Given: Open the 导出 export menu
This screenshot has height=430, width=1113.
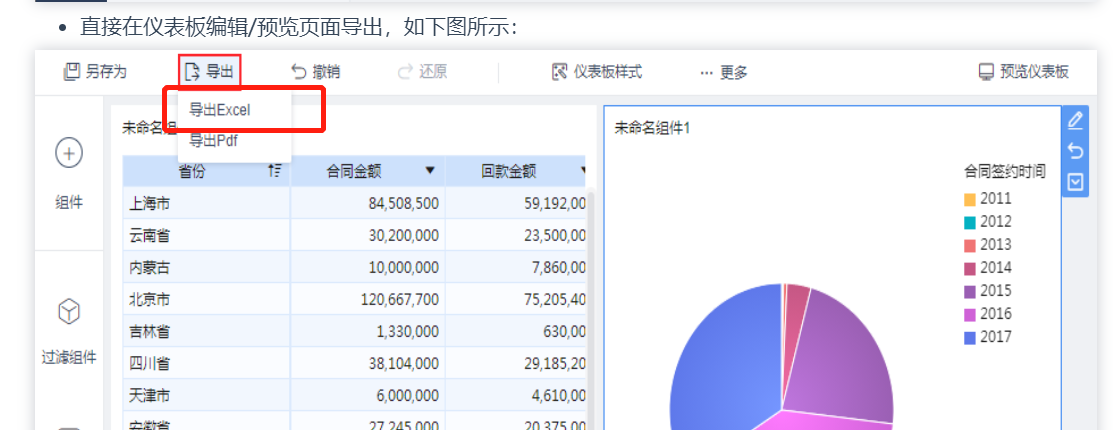Looking at the screenshot, I should click(209, 72).
